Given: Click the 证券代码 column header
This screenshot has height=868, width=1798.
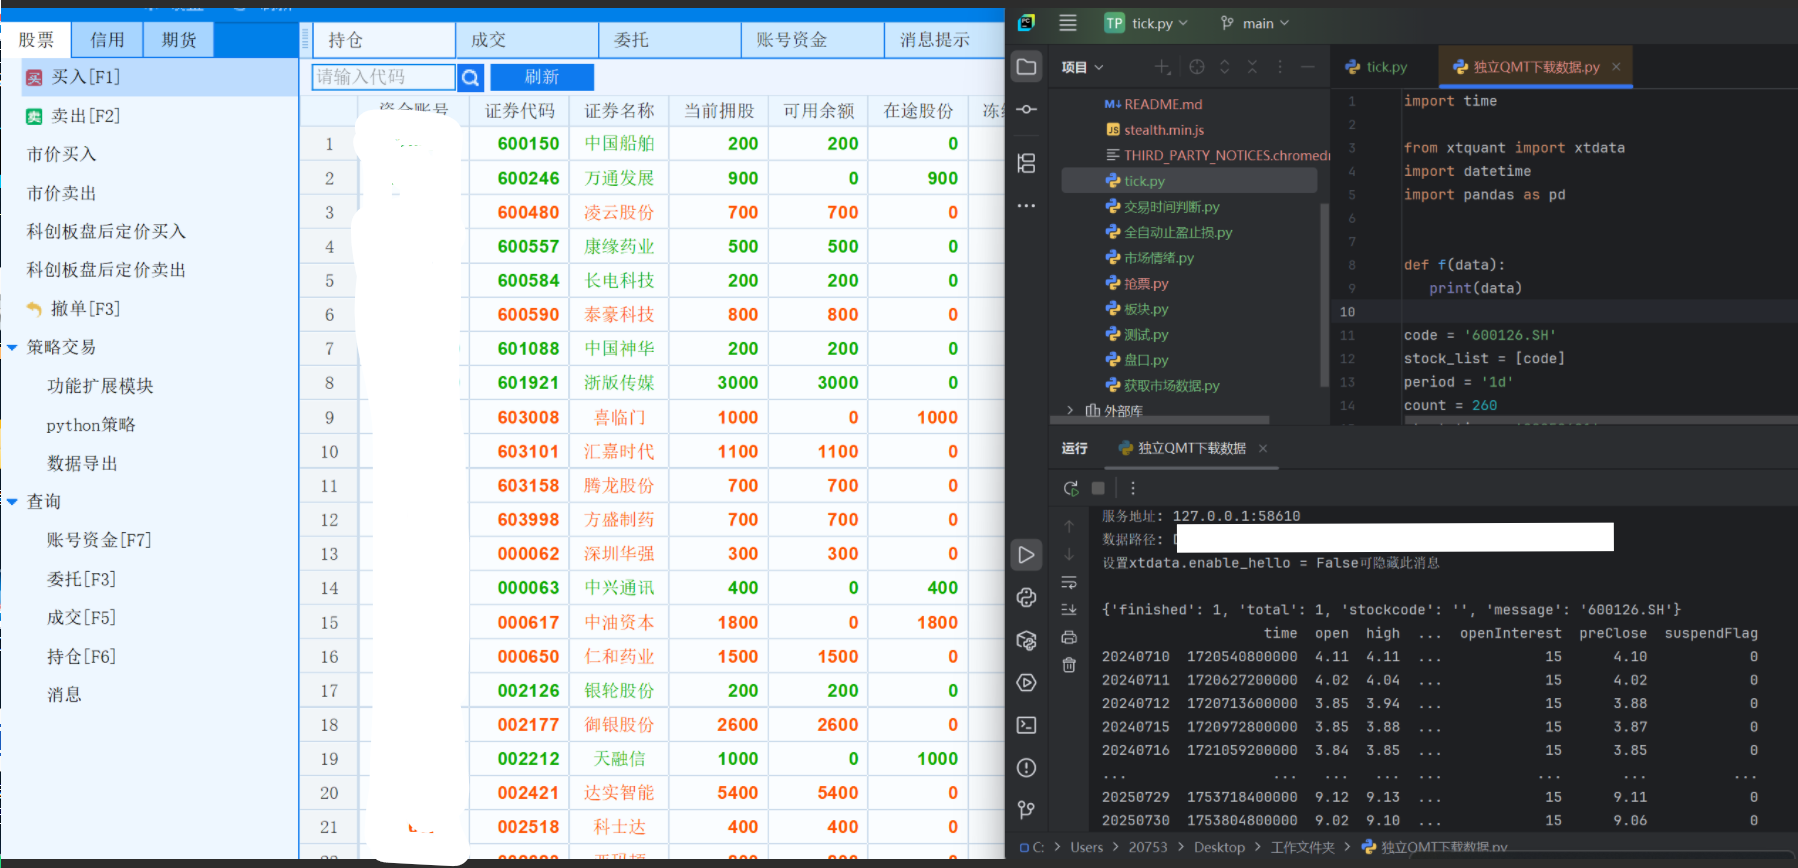Looking at the screenshot, I should tap(520, 111).
